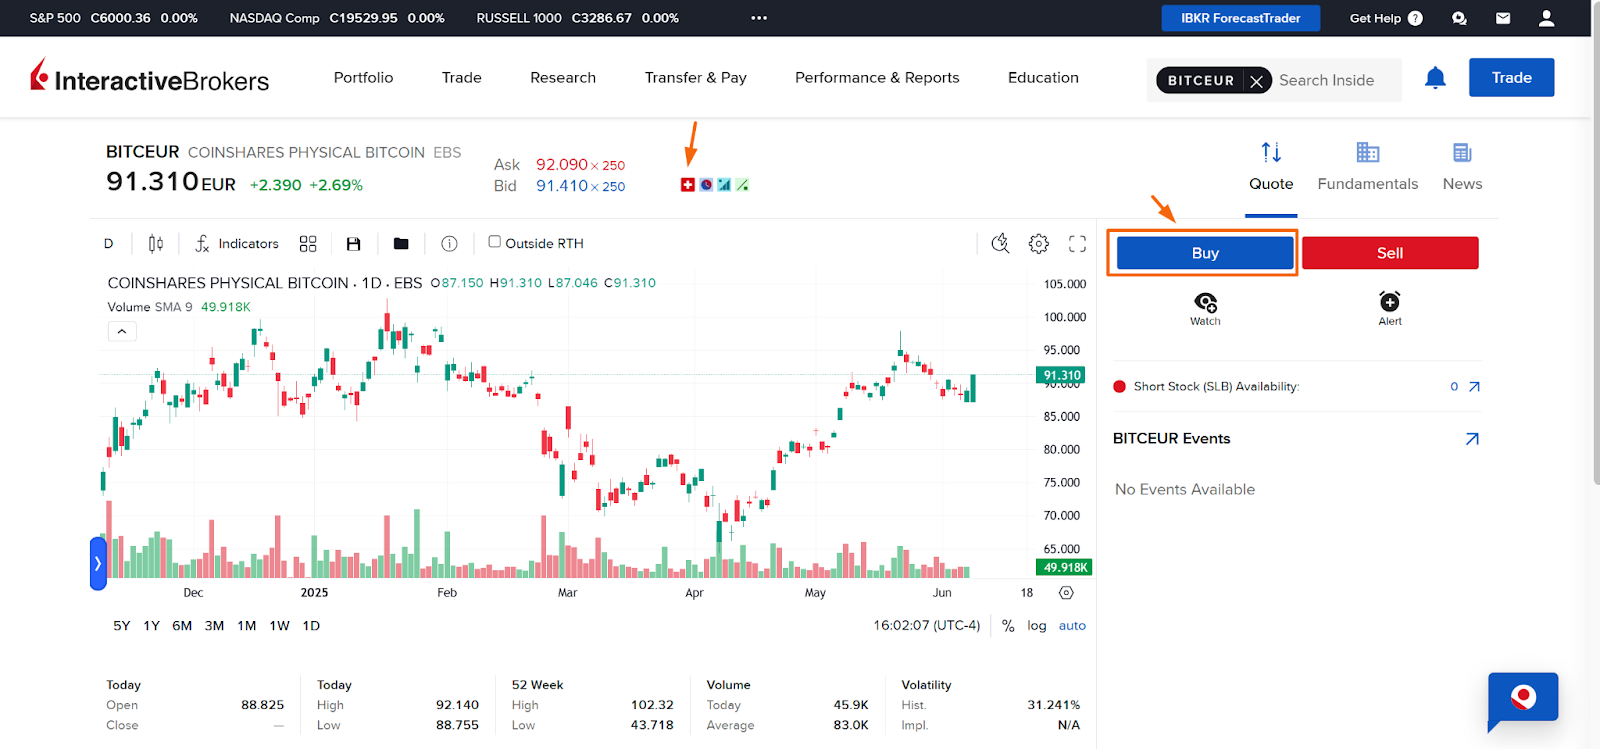Save the chart layout
The width and height of the screenshot is (1600, 749).
click(x=353, y=243)
